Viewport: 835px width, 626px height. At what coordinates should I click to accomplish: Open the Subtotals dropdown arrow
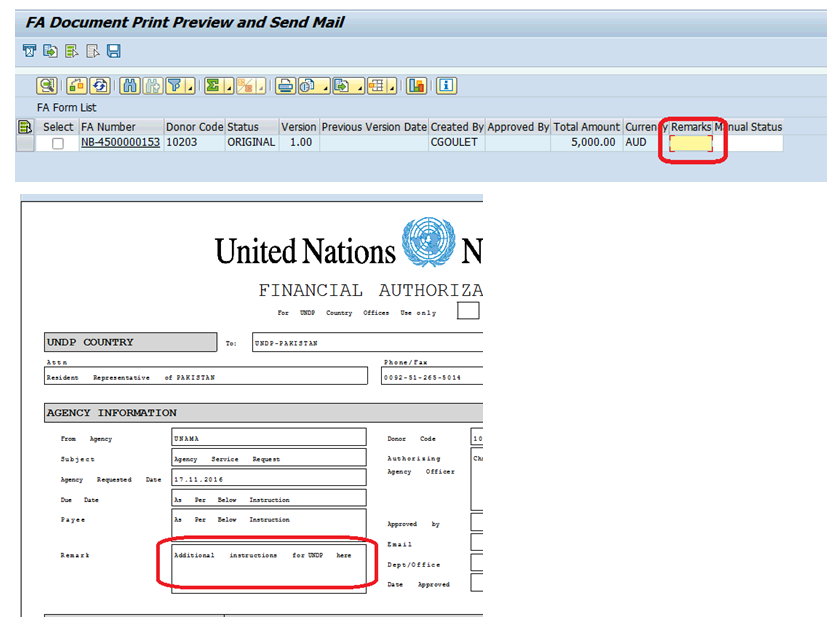pos(261,89)
